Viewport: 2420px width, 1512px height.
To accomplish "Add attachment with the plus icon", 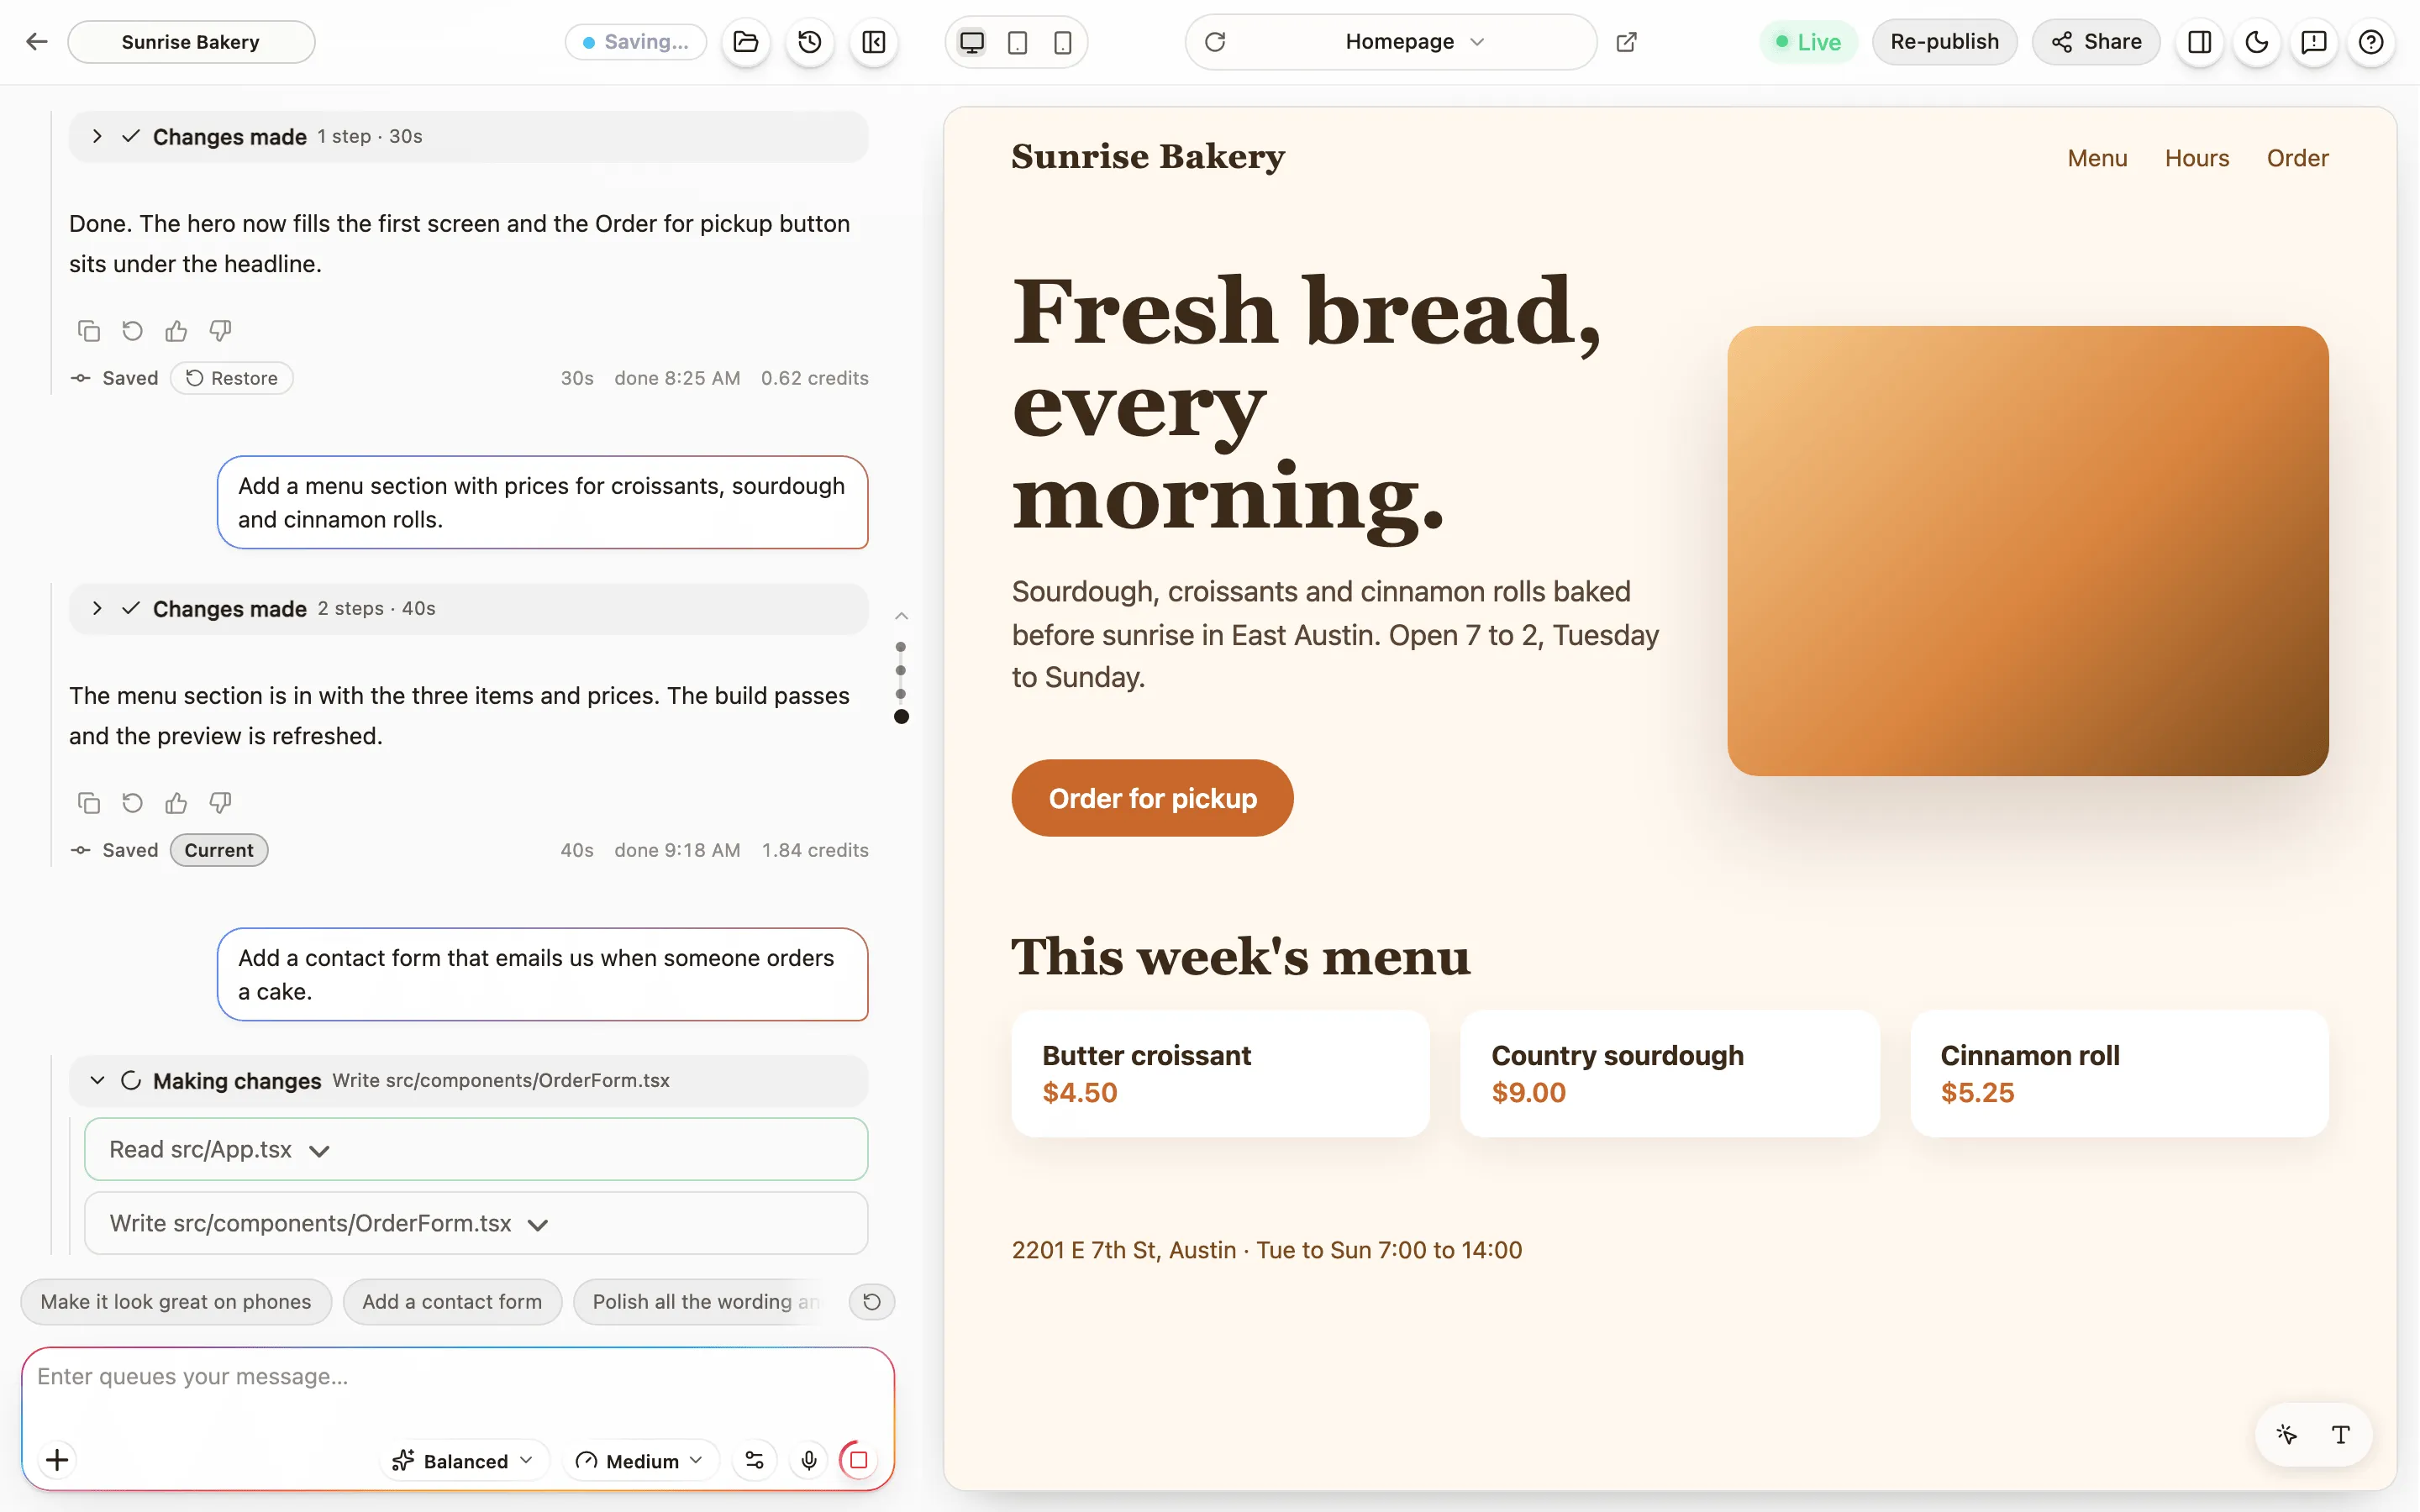I will [x=57, y=1460].
